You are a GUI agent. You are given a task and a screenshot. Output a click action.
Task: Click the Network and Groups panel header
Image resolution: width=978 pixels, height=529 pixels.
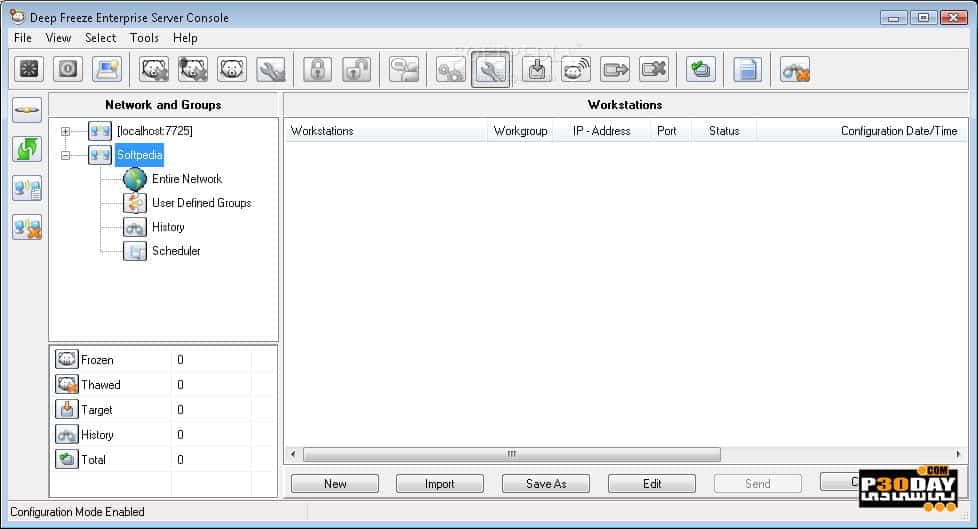click(x=163, y=105)
